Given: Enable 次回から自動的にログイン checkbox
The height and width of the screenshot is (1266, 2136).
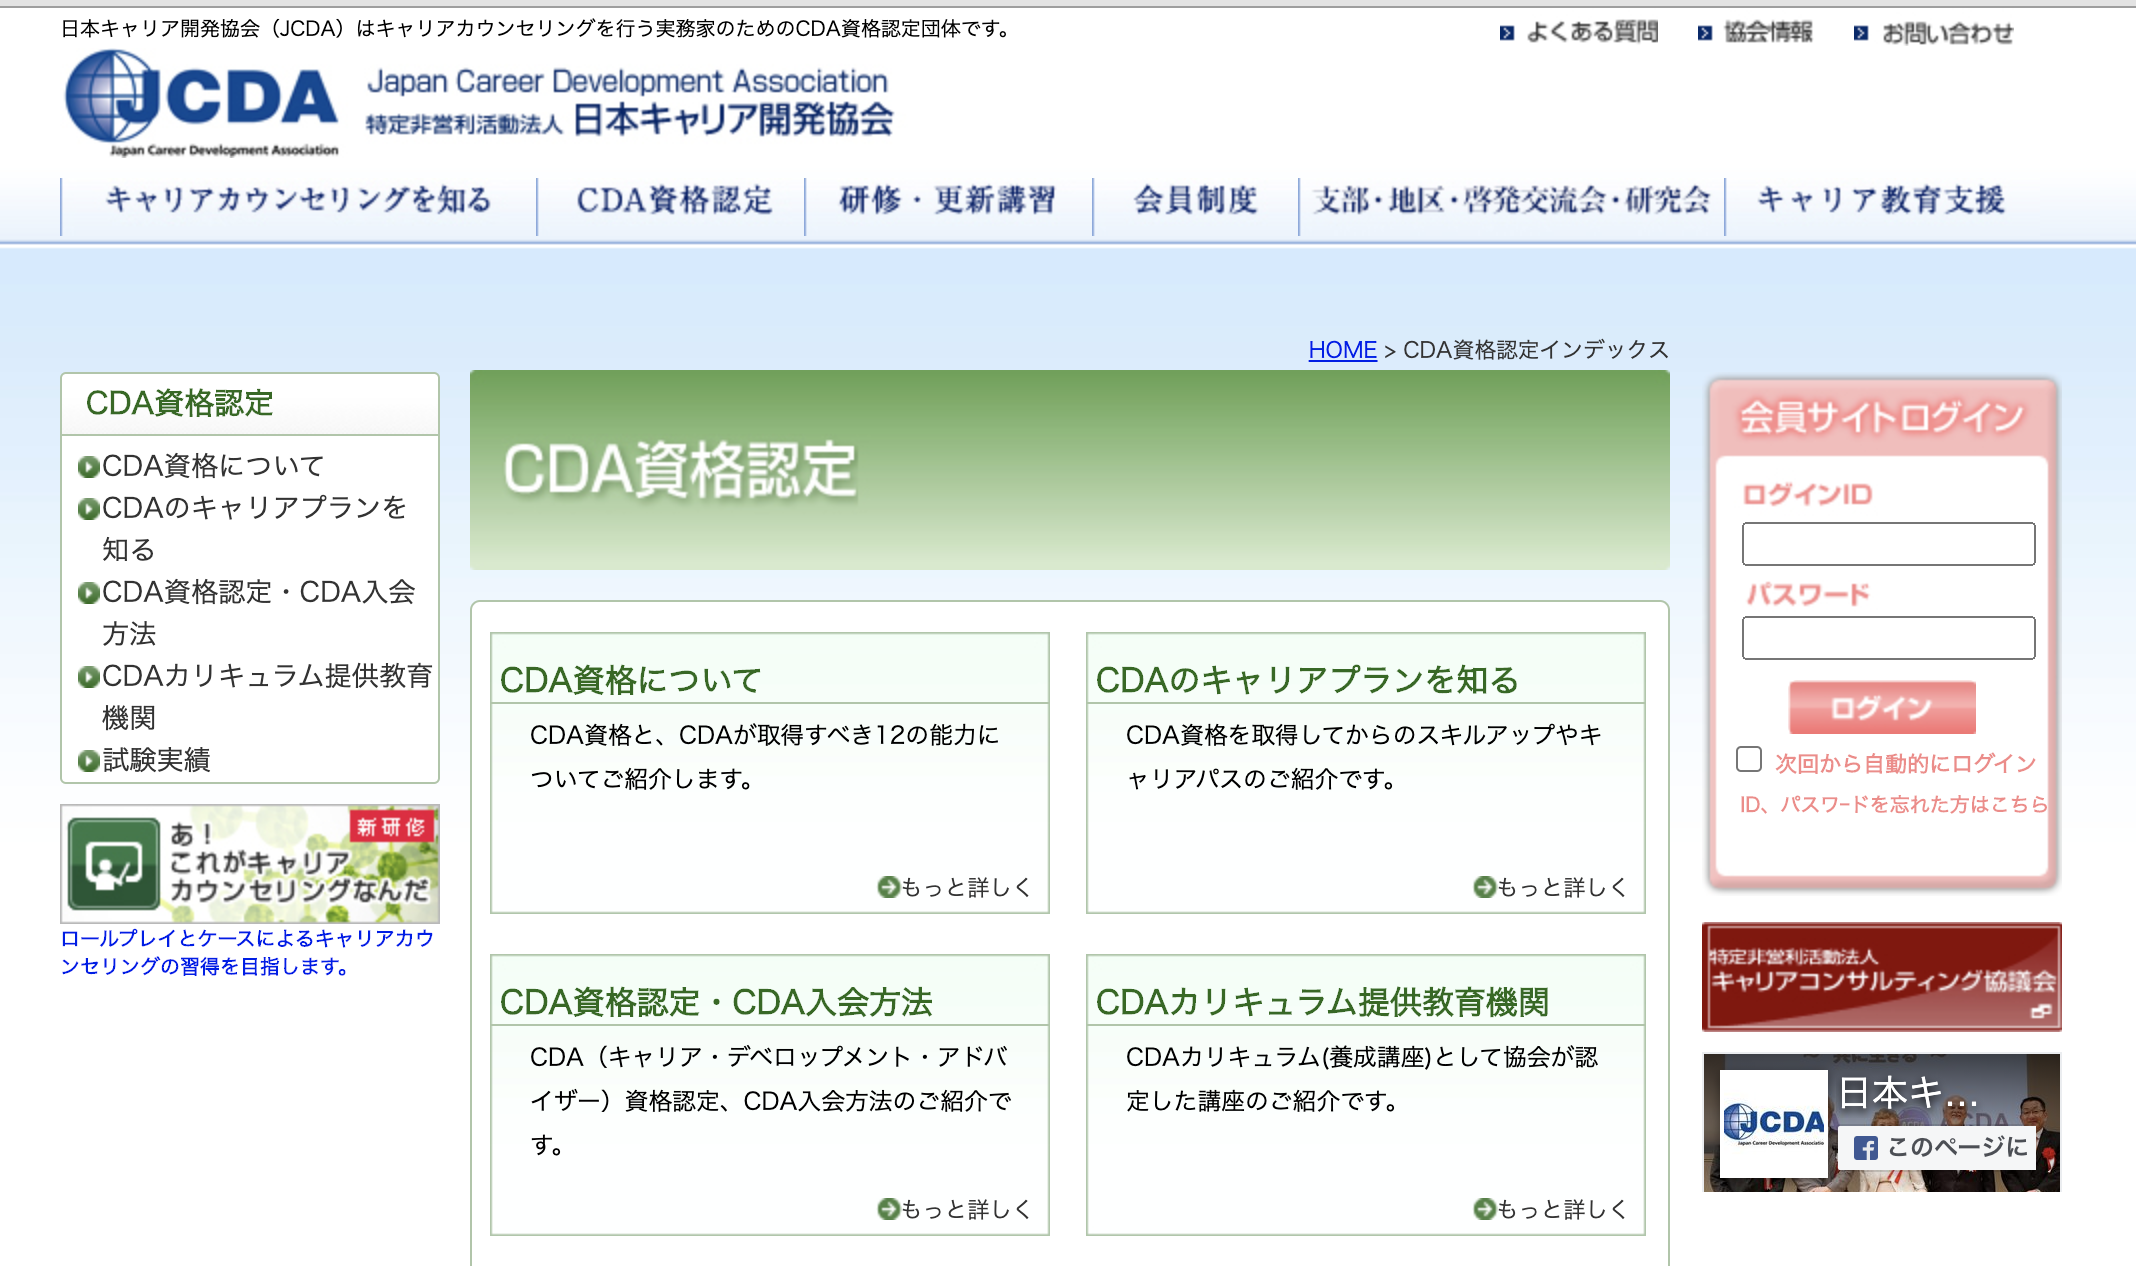Looking at the screenshot, I should point(1749,759).
